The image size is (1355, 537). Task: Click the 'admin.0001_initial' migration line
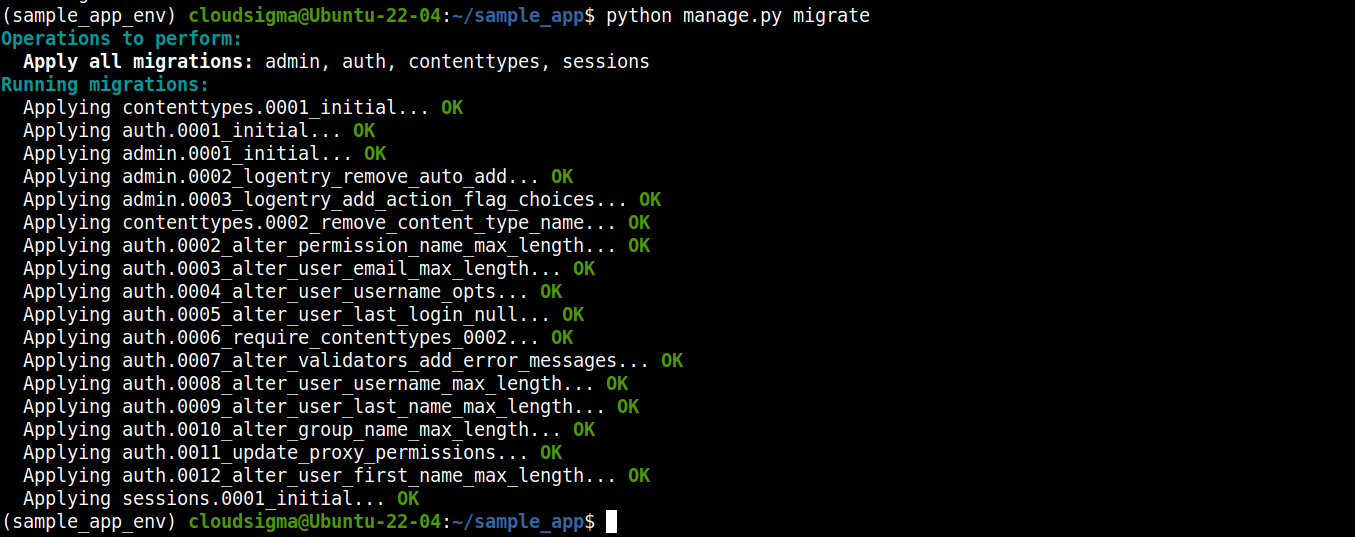(204, 154)
